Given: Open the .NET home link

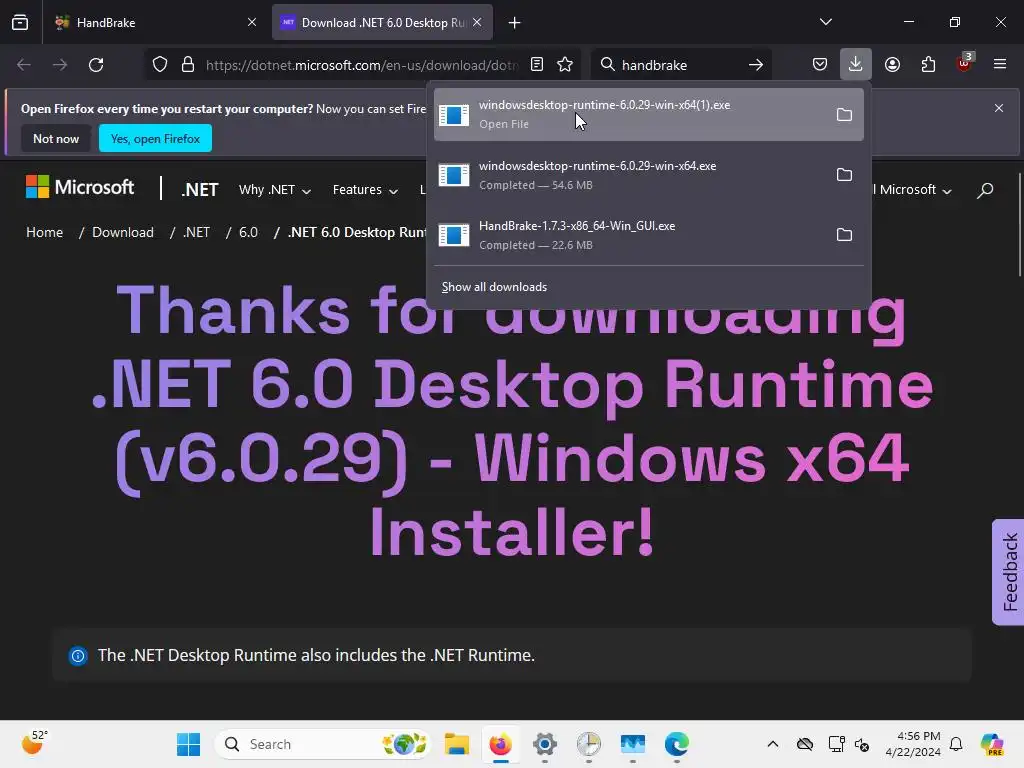Looking at the screenshot, I should tap(200, 190).
